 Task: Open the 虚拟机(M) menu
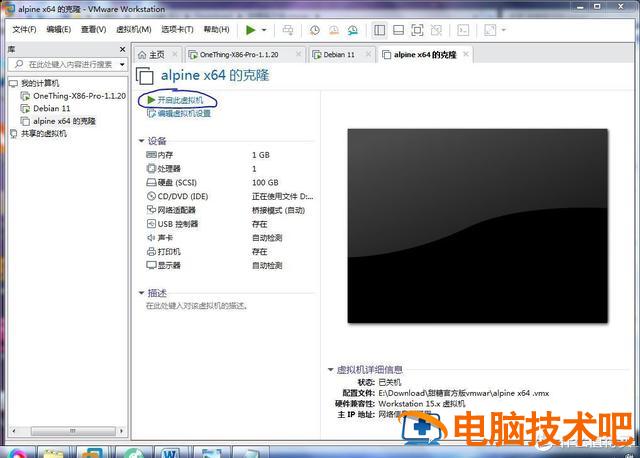pyautogui.click(x=133, y=29)
